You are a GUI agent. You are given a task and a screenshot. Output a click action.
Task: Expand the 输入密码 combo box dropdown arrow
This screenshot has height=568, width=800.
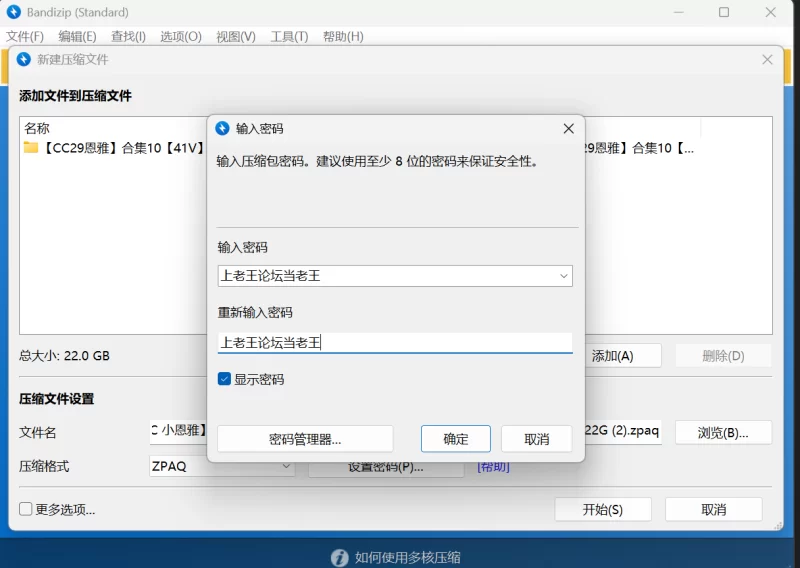pos(563,276)
